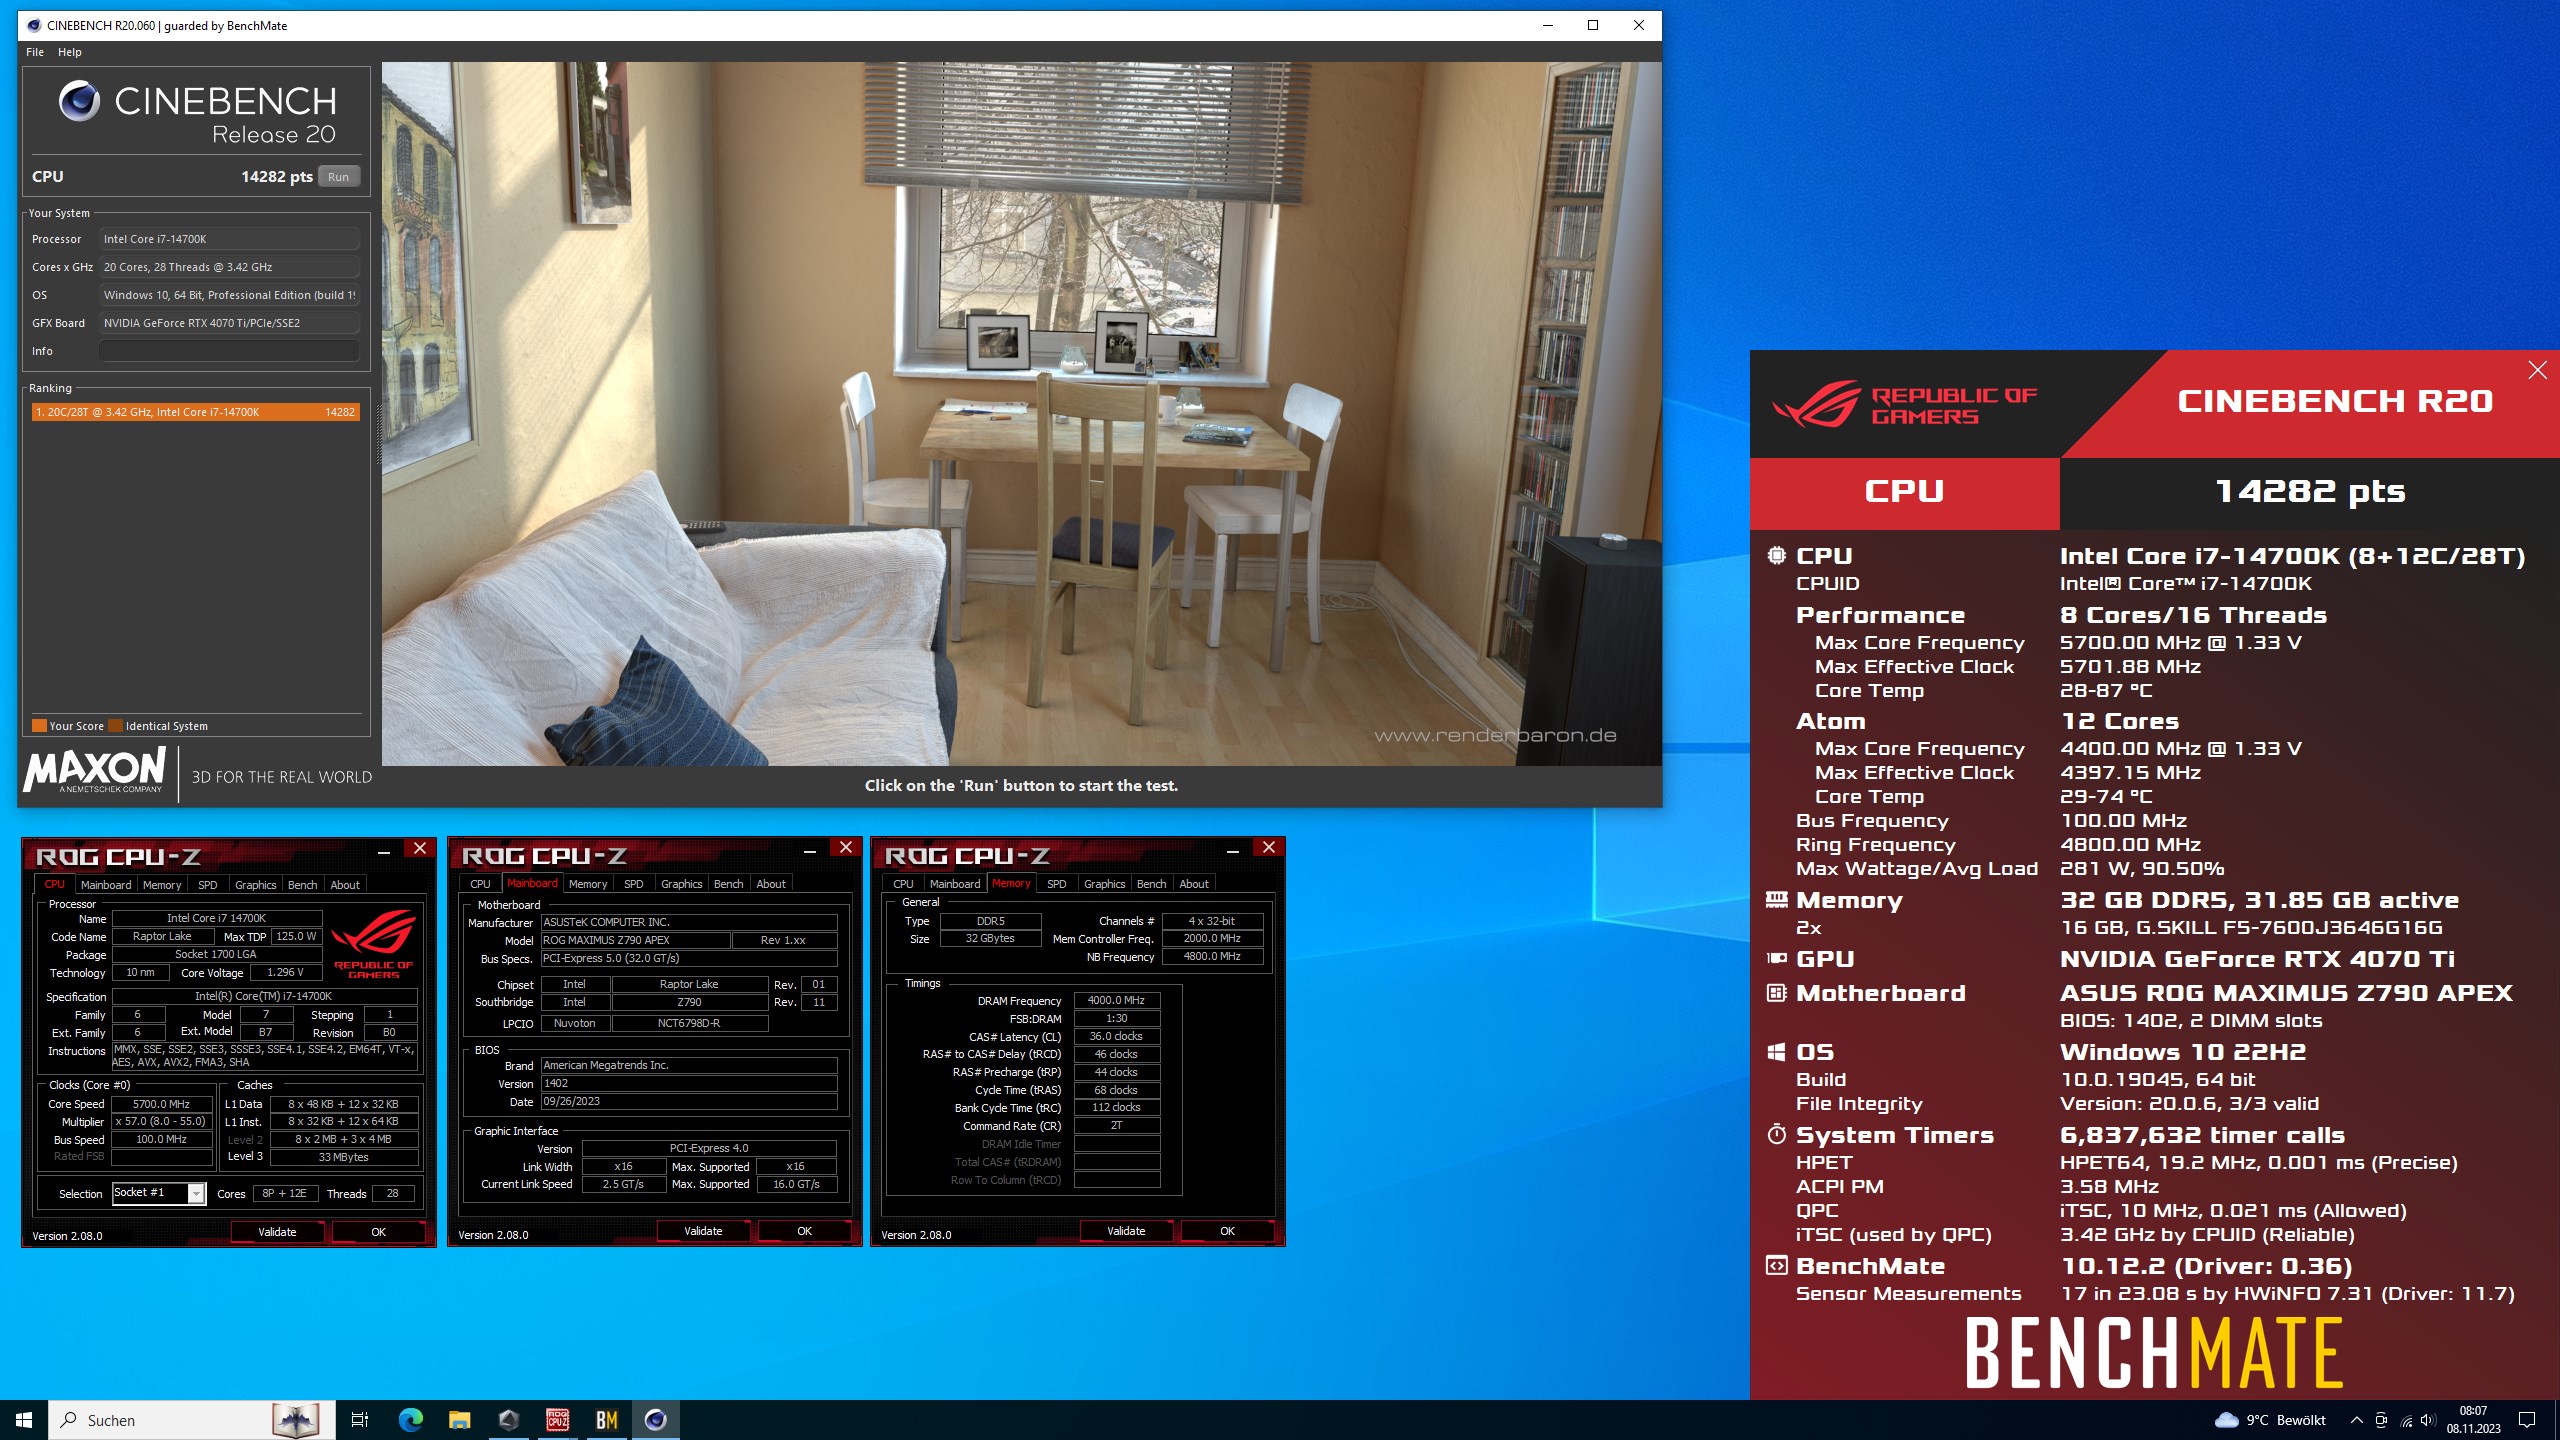Click the Info input field in Cinebench
2560x1440 pixels.
pyautogui.click(x=229, y=351)
